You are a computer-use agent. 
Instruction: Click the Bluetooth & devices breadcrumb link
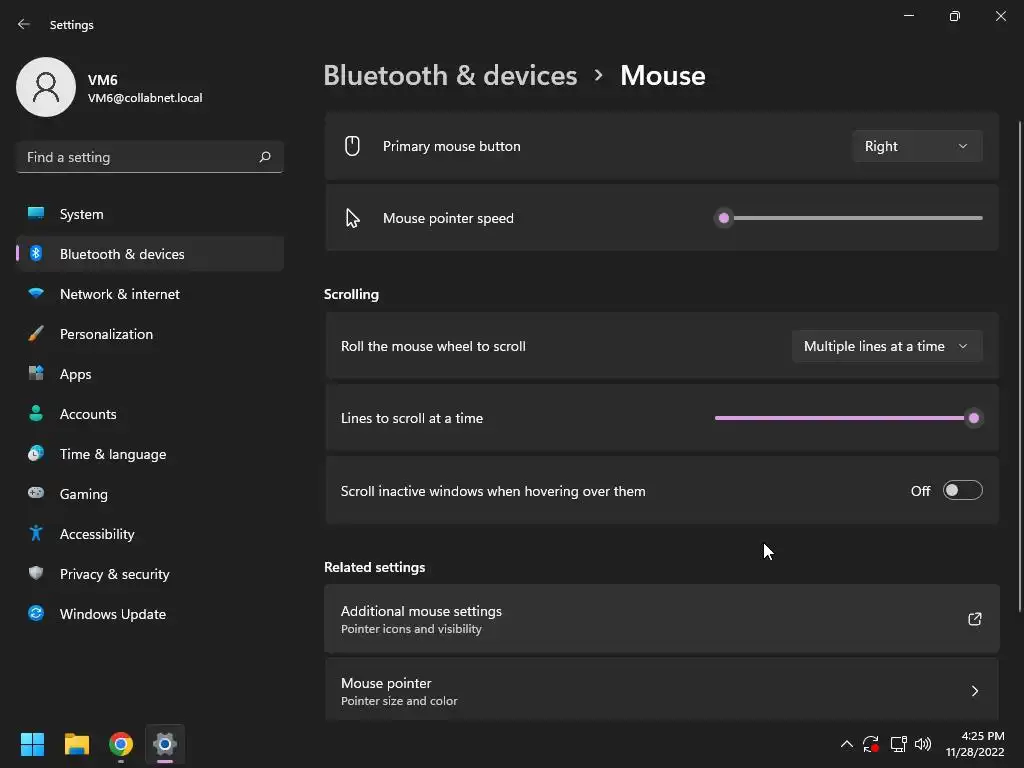coord(450,75)
